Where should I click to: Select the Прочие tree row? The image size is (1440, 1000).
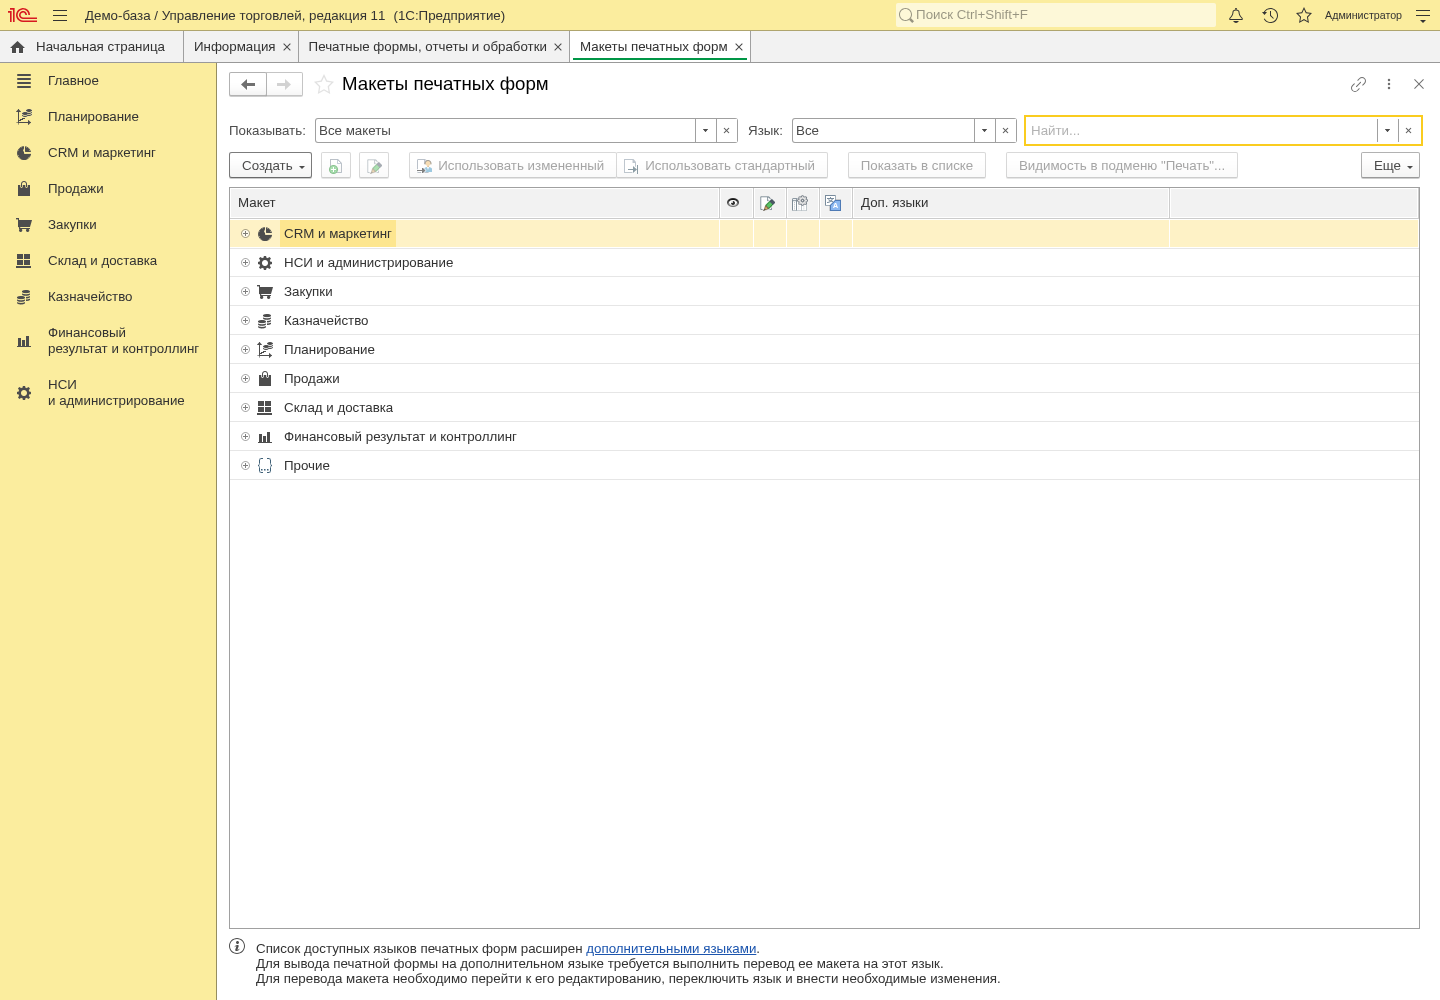coord(824,466)
